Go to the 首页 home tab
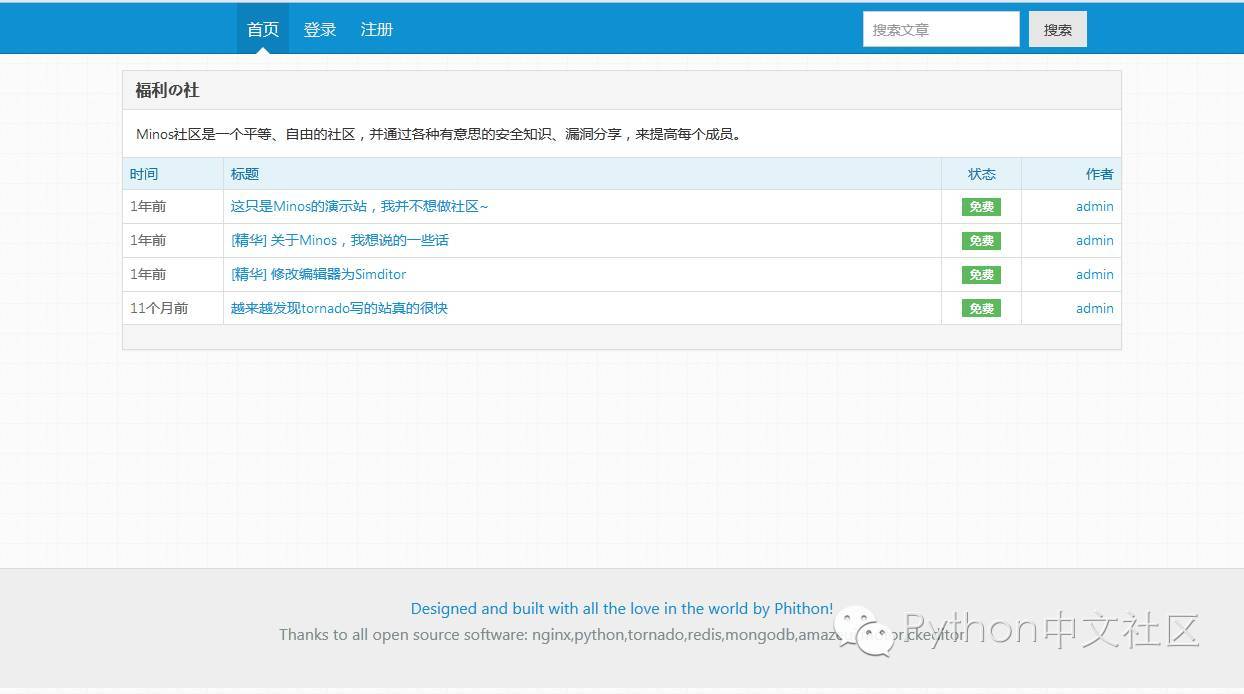This screenshot has width=1244, height=694. click(x=263, y=29)
